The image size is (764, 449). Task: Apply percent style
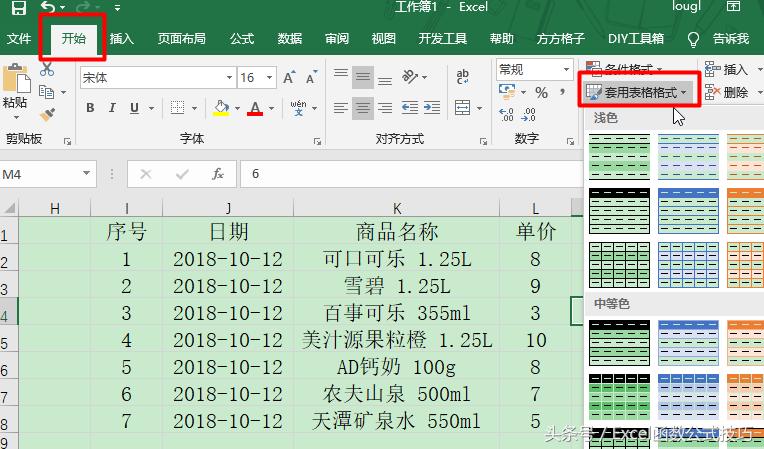[x=541, y=92]
